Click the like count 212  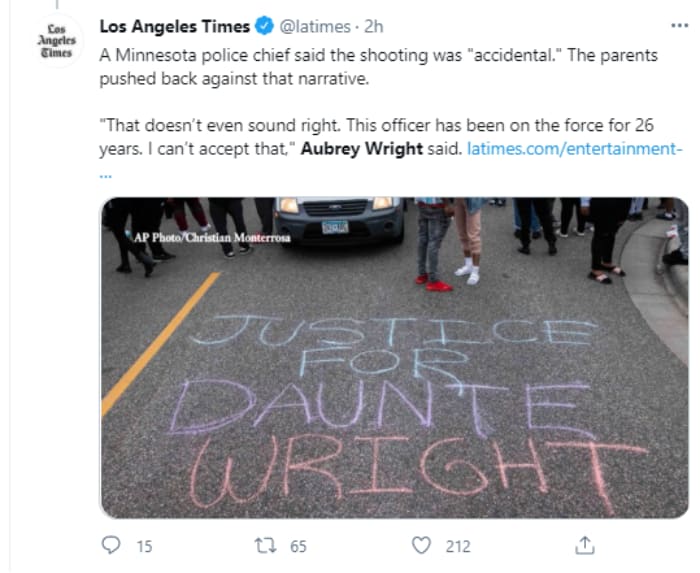tap(458, 546)
